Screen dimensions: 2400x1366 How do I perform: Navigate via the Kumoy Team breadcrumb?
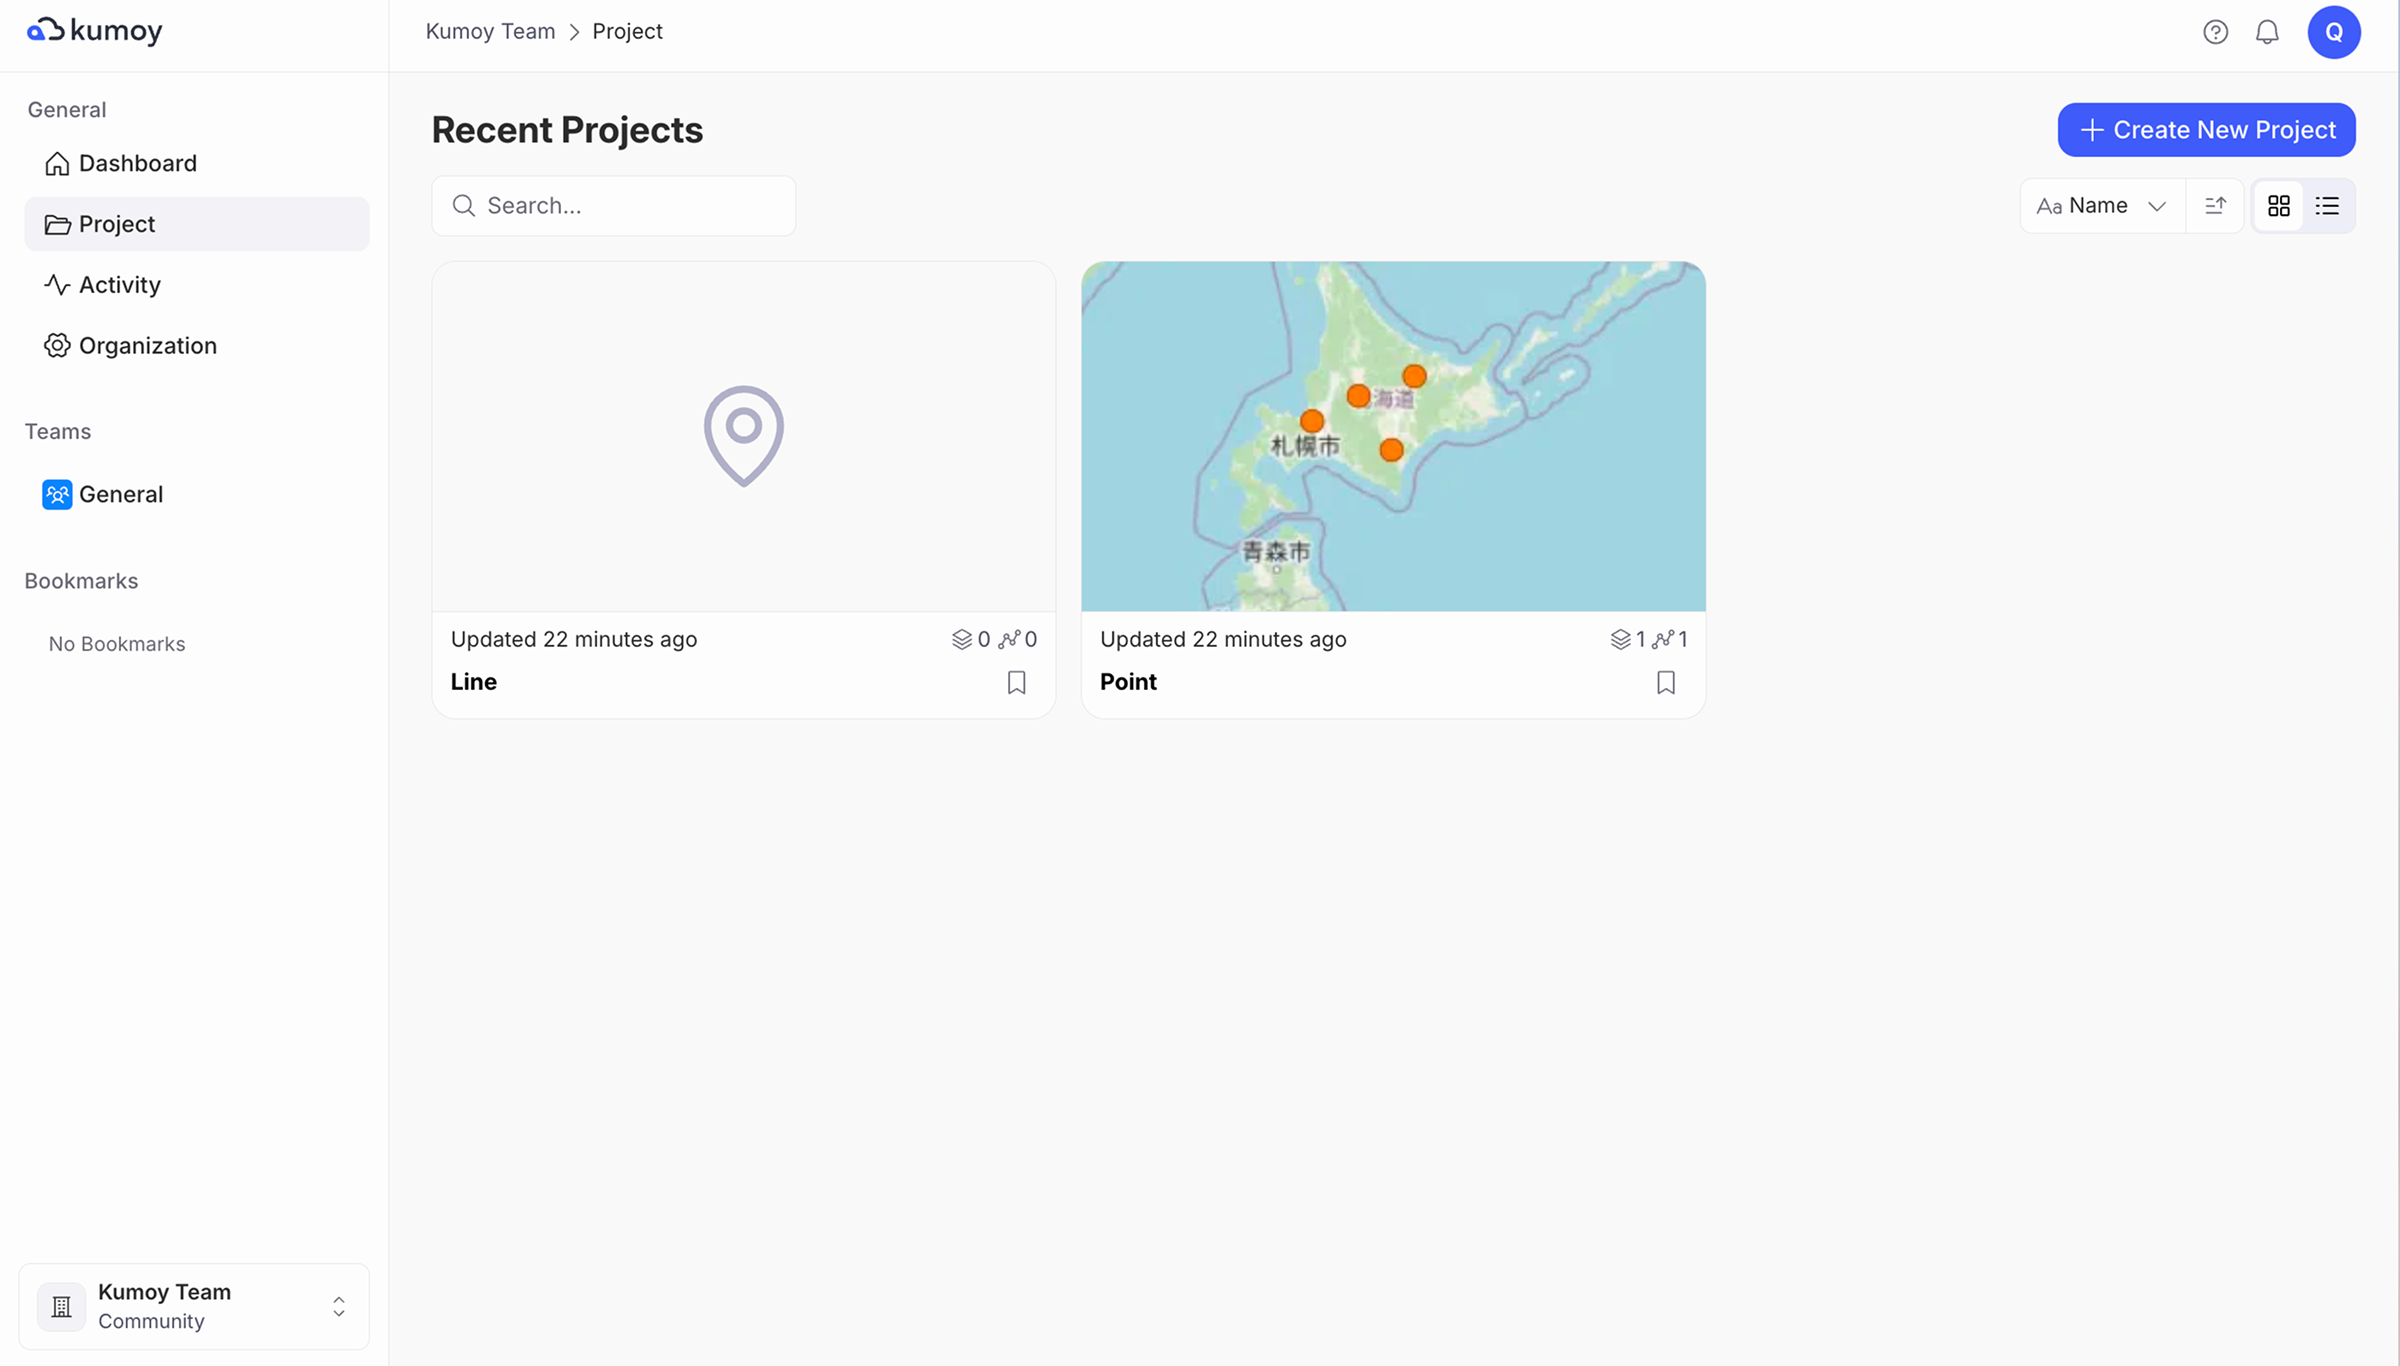[x=489, y=31]
